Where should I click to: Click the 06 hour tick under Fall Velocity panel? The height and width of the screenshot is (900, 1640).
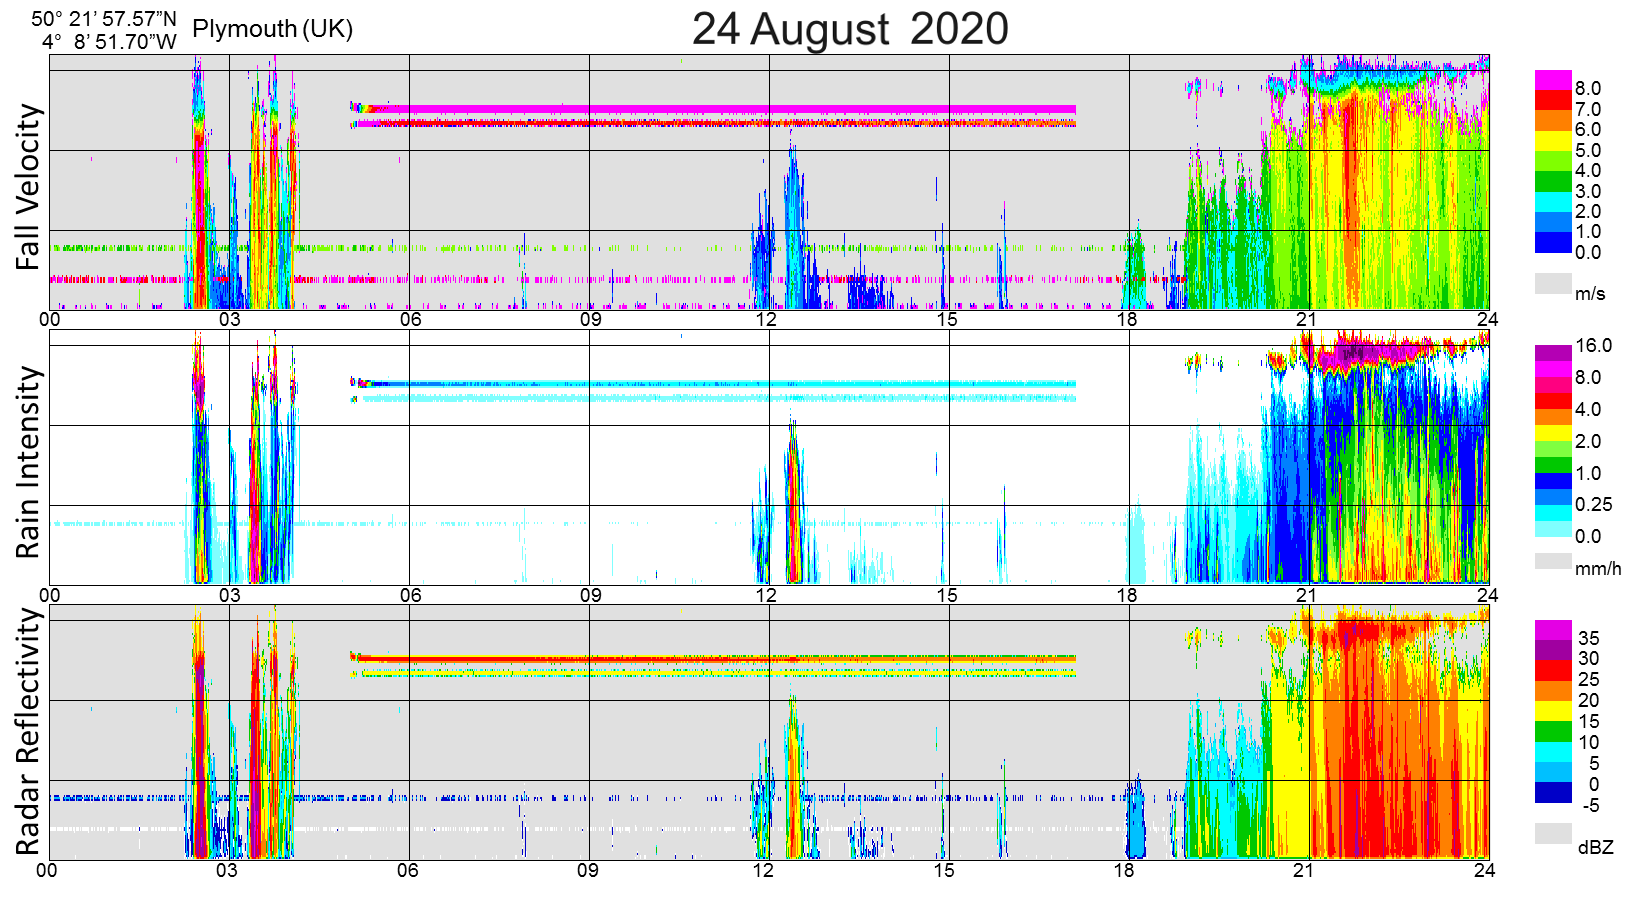pos(410,320)
